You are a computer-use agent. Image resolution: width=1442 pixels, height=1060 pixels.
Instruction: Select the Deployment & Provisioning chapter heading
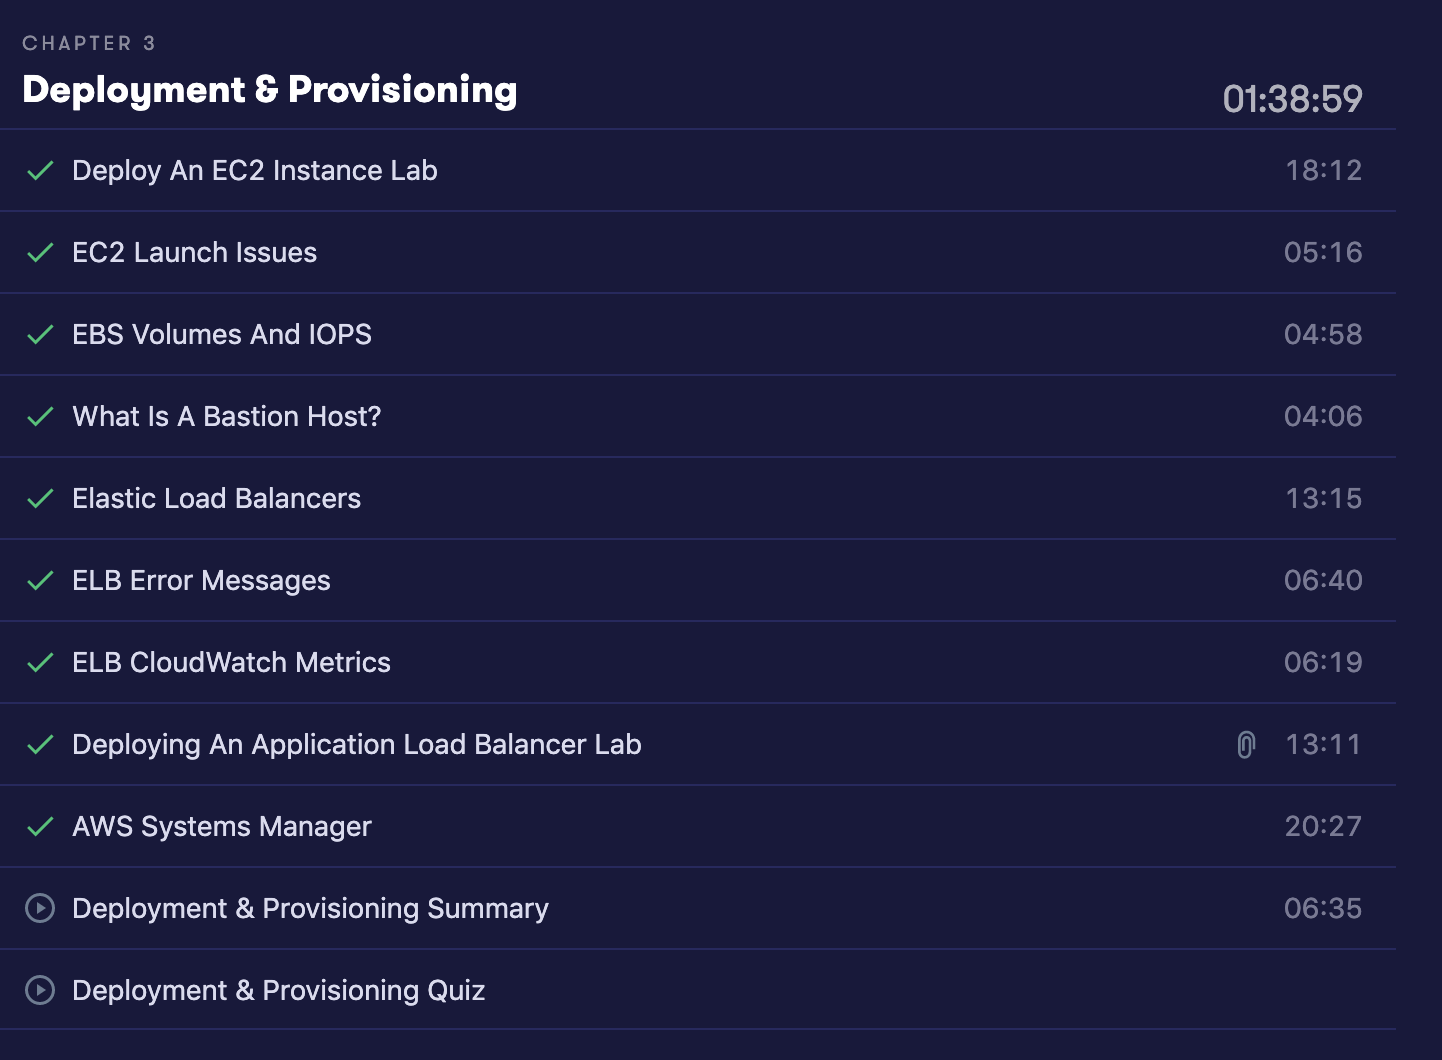[x=270, y=90]
